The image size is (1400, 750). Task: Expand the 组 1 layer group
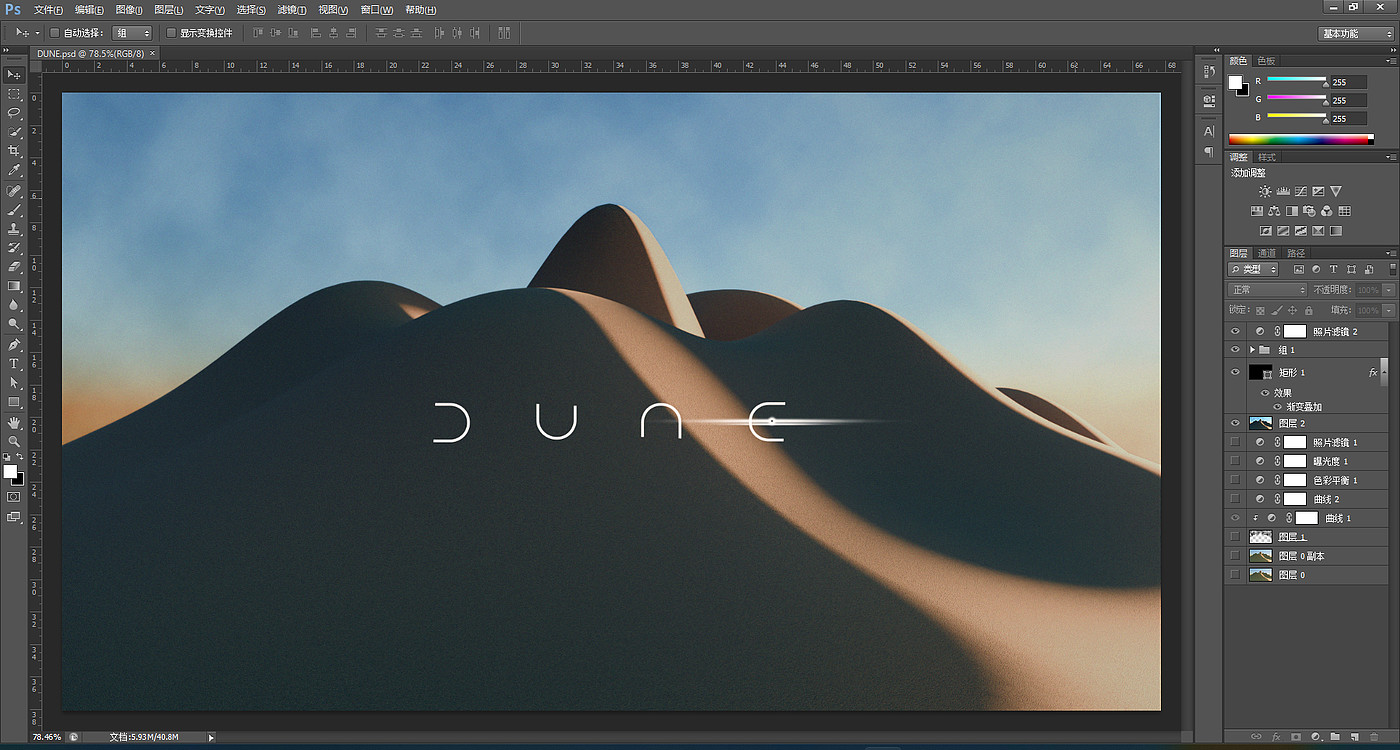pyautogui.click(x=1252, y=350)
